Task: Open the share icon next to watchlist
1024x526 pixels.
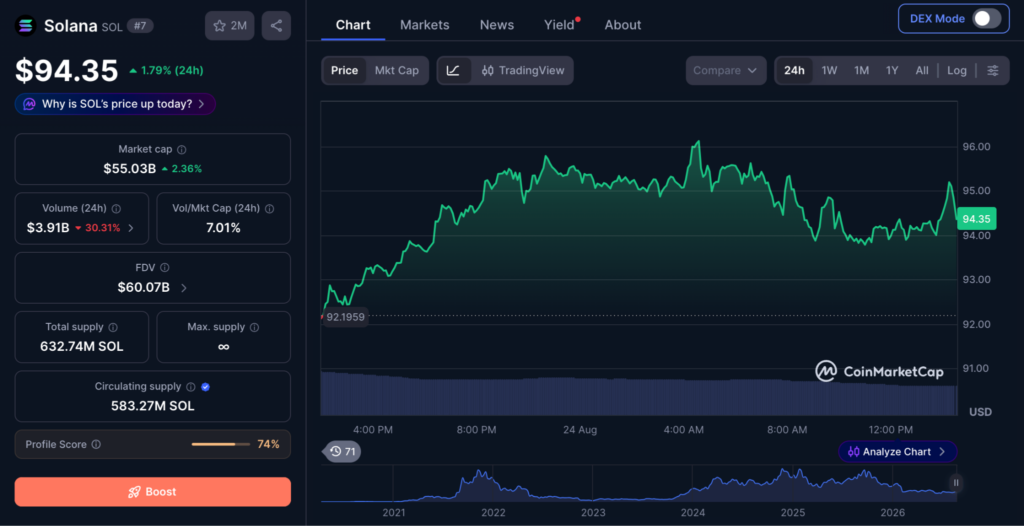Action: click(x=276, y=26)
